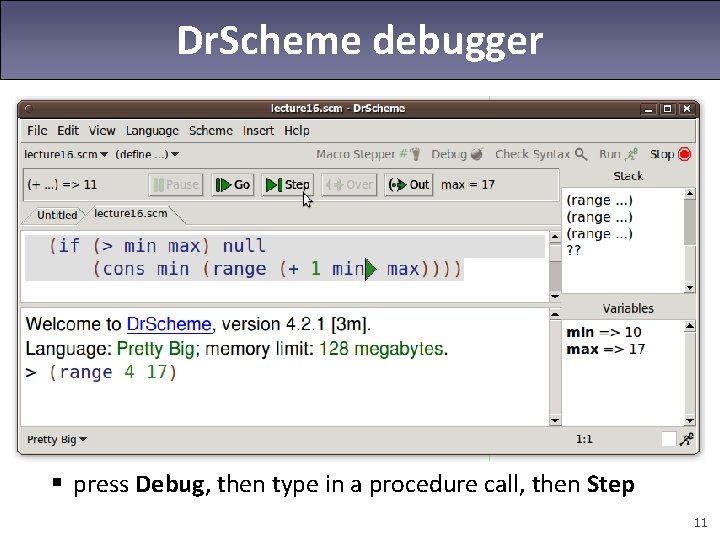Click the Over debugger button
This screenshot has height=540, width=720.
pos(349,185)
